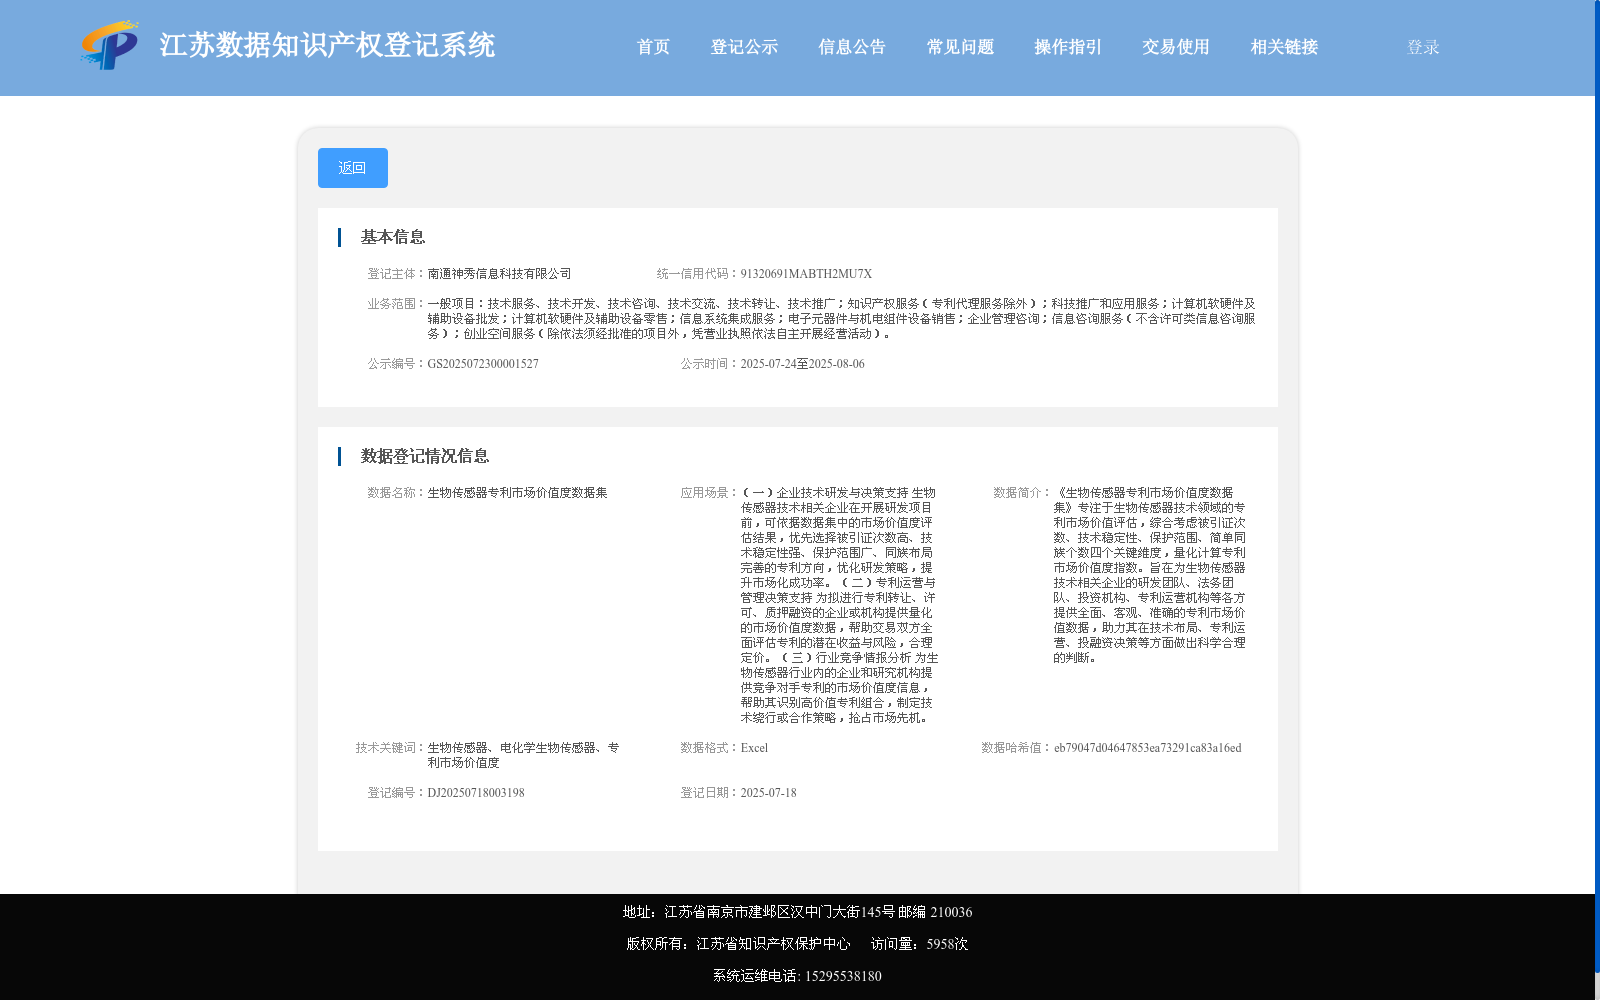This screenshot has width=1600, height=1000.
Task: Open the 登记公示 menu item
Action: 744,47
